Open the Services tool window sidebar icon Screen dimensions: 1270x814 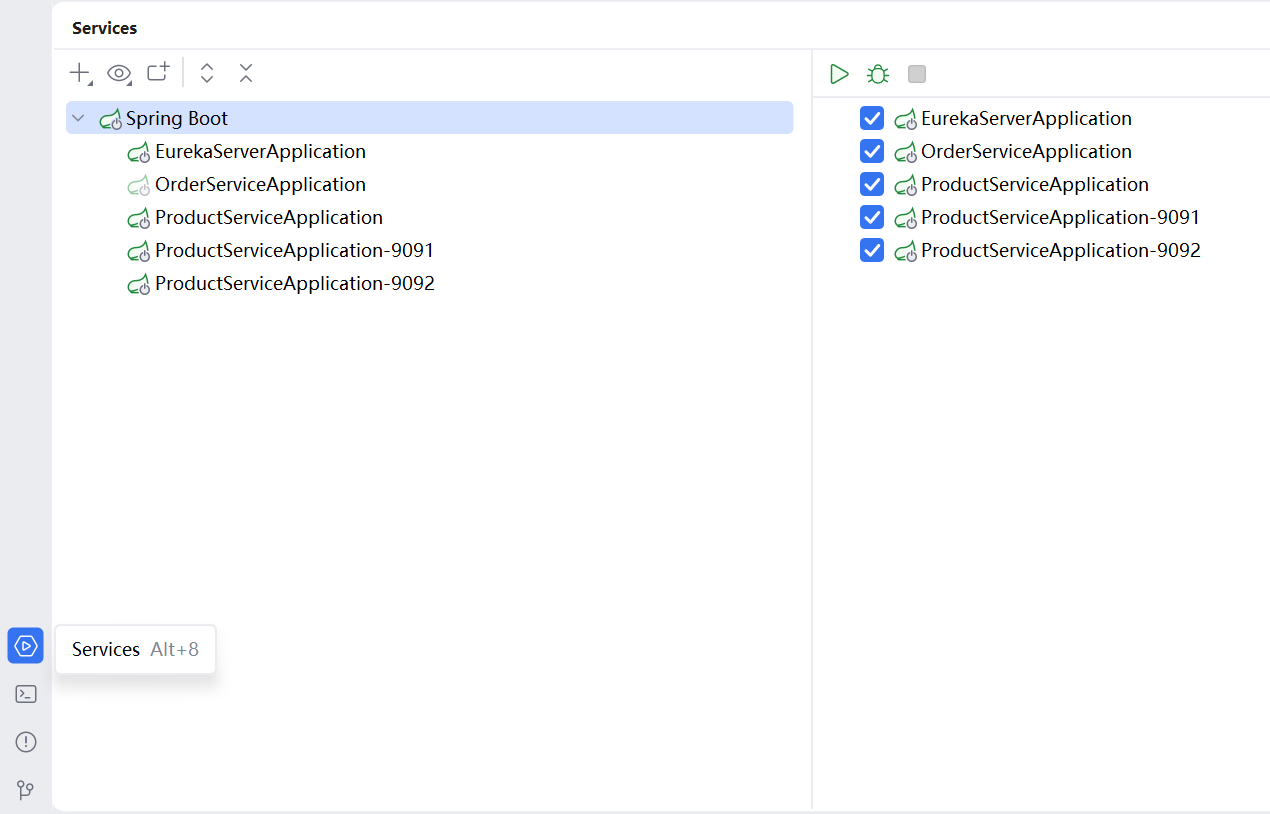point(26,646)
